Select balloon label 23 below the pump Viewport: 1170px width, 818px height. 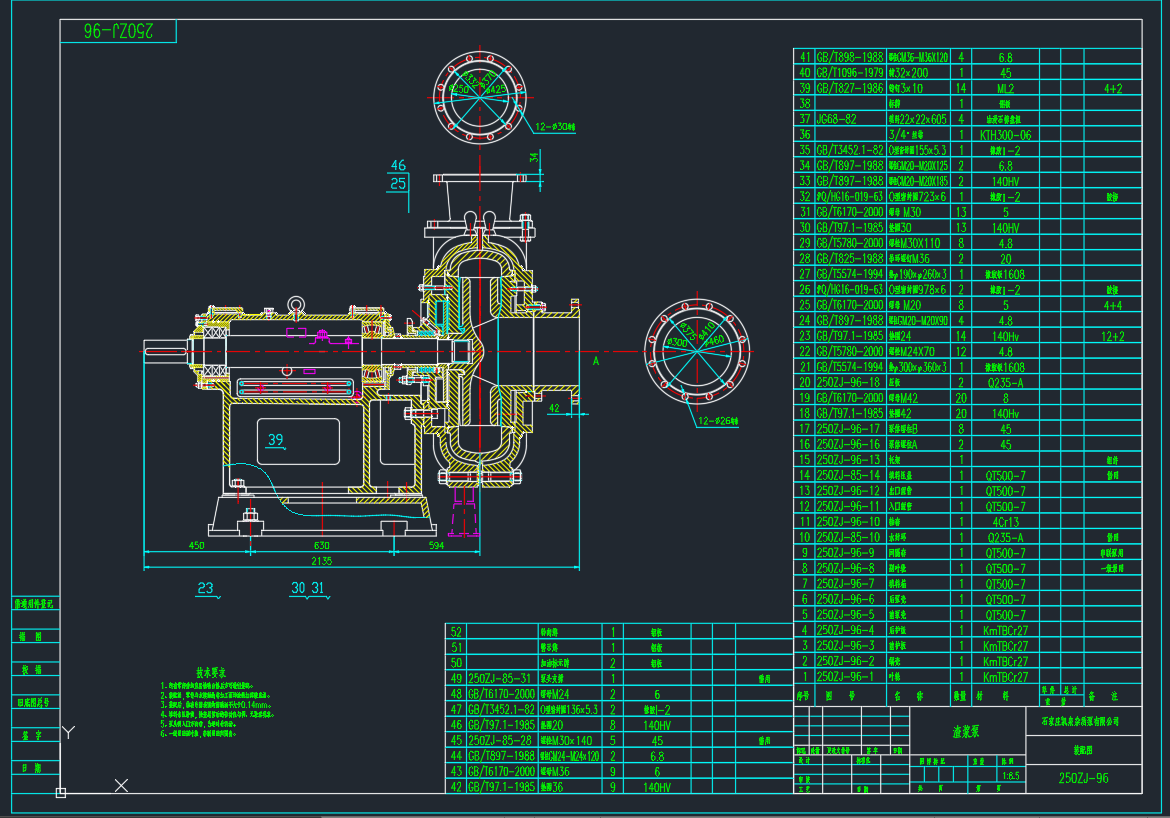tap(207, 589)
